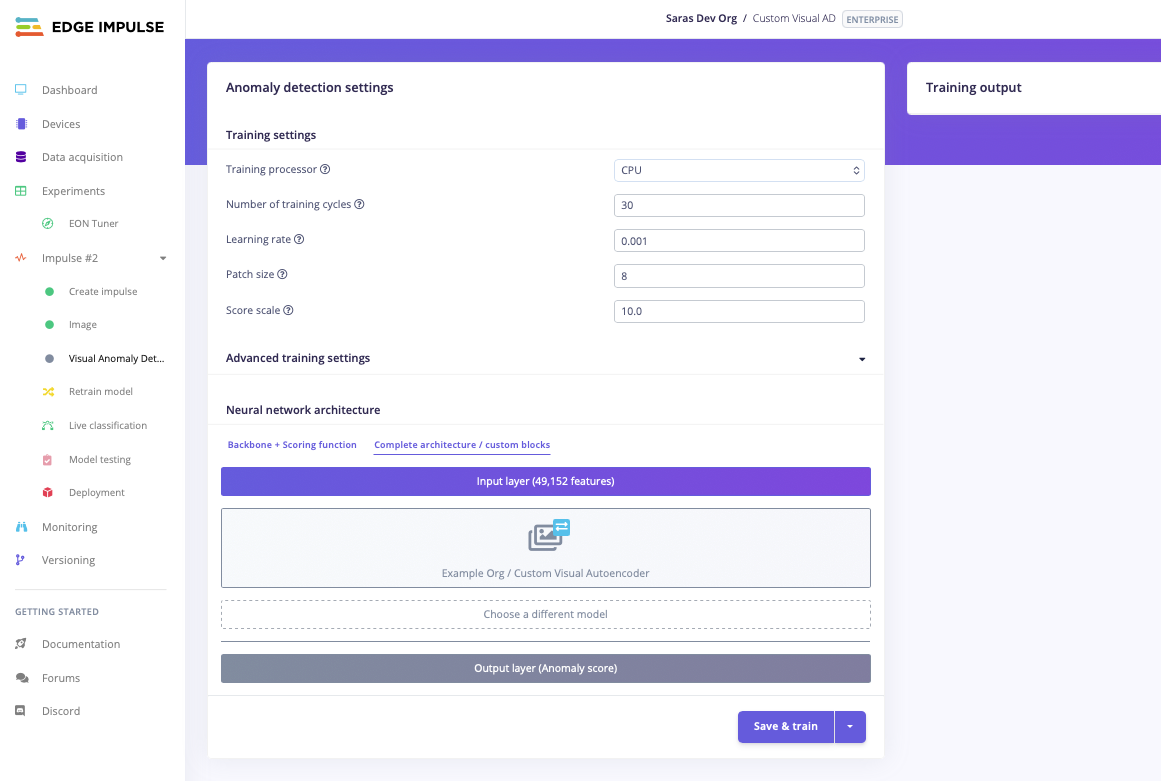Image resolution: width=1161 pixels, height=781 pixels.
Task: Click help icon next to Score scale
Action: 289,310
